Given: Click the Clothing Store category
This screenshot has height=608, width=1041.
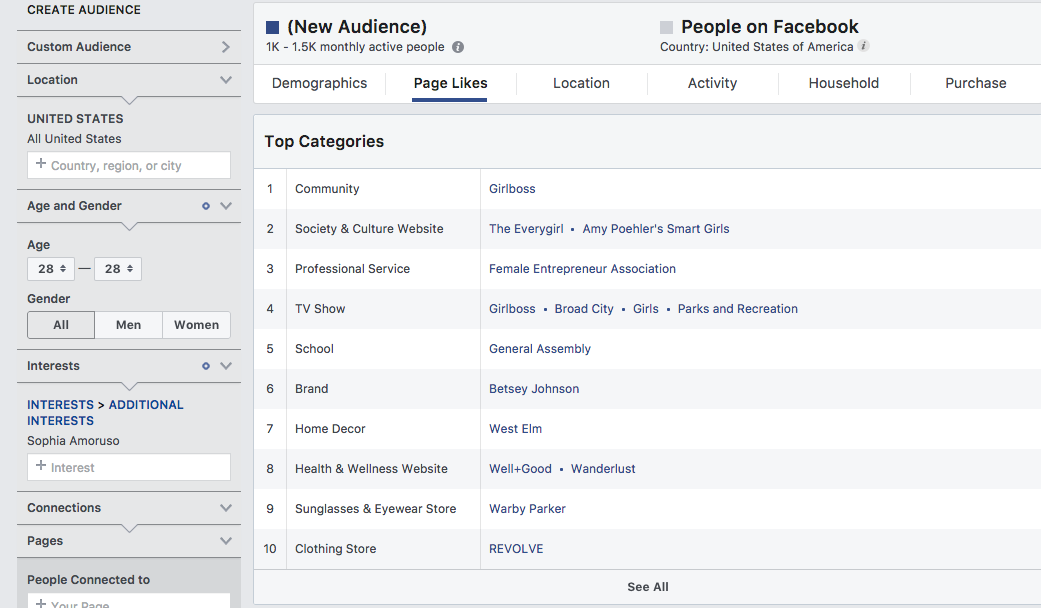Looking at the screenshot, I should tap(335, 549).
